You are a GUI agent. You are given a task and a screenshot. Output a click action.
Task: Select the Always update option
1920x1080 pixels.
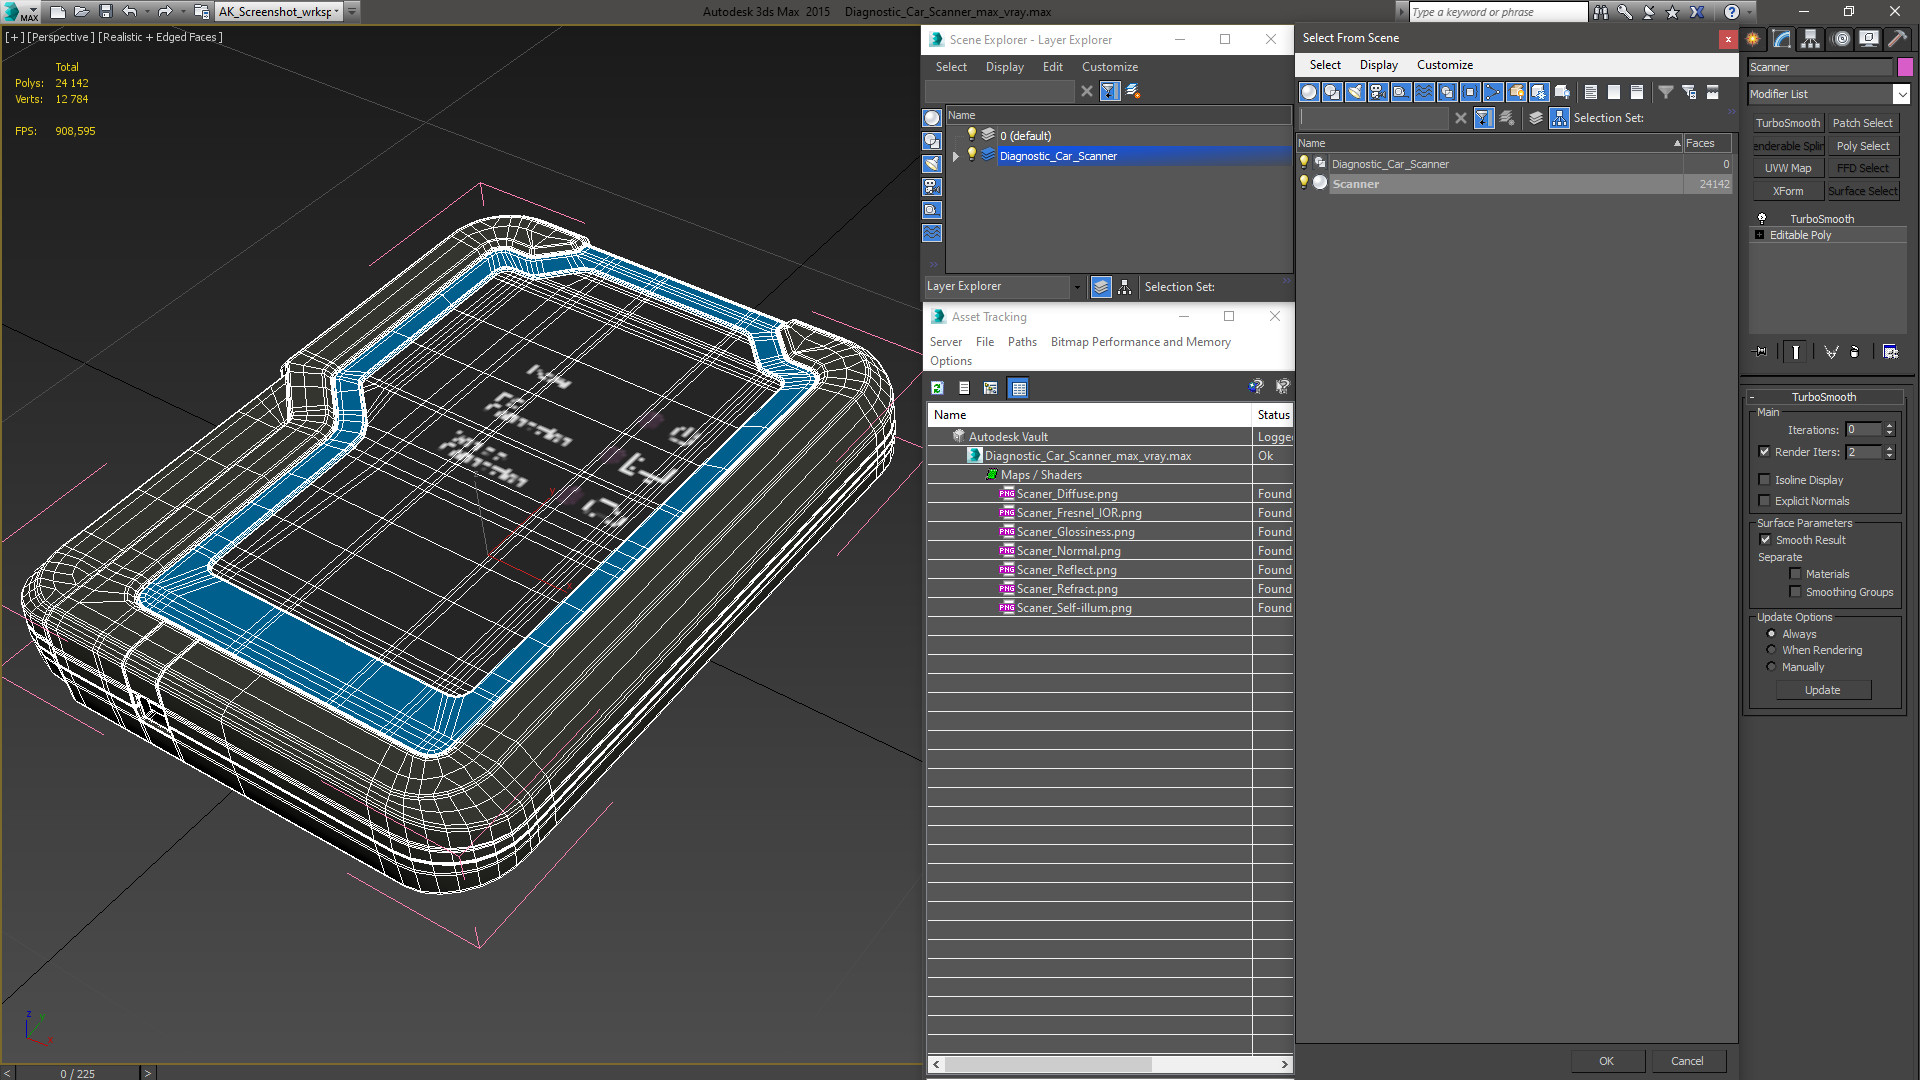click(x=1771, y=634)
